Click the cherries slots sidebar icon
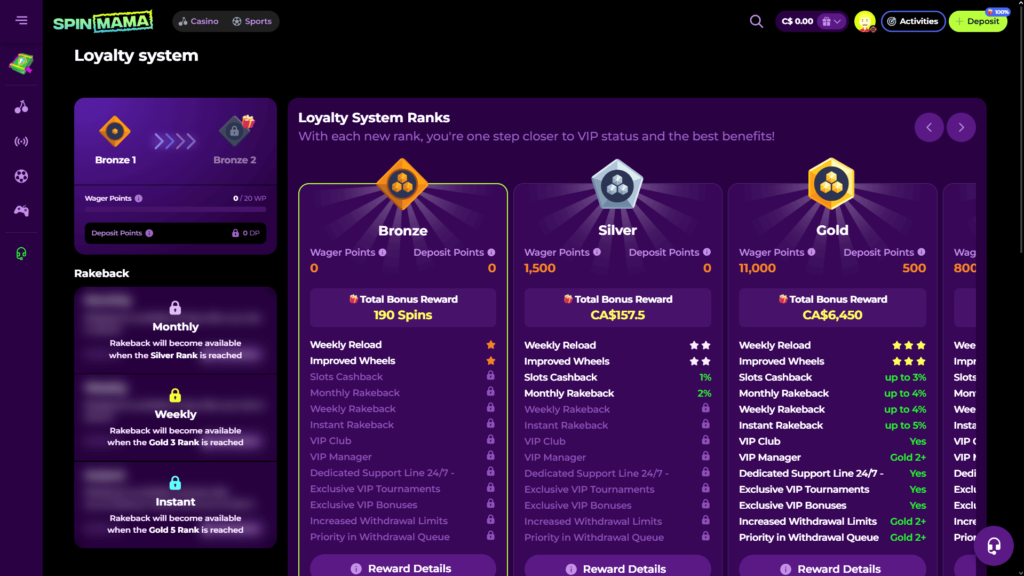The height and width of the screenshot is (576, 1024). [x=21, y=107]
